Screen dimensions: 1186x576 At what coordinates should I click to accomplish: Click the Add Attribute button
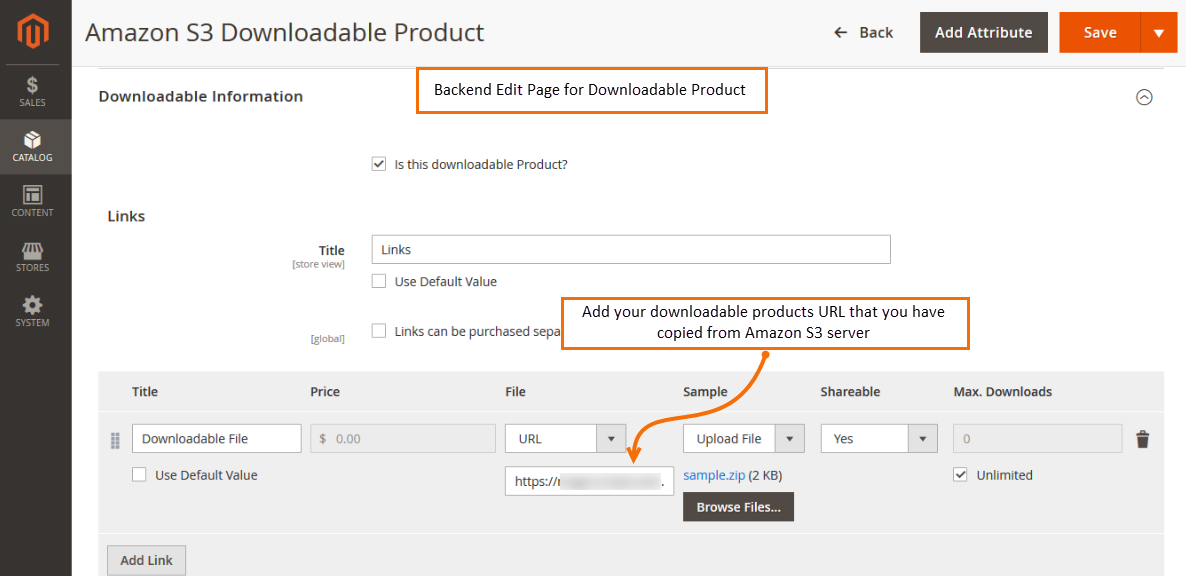983,33
